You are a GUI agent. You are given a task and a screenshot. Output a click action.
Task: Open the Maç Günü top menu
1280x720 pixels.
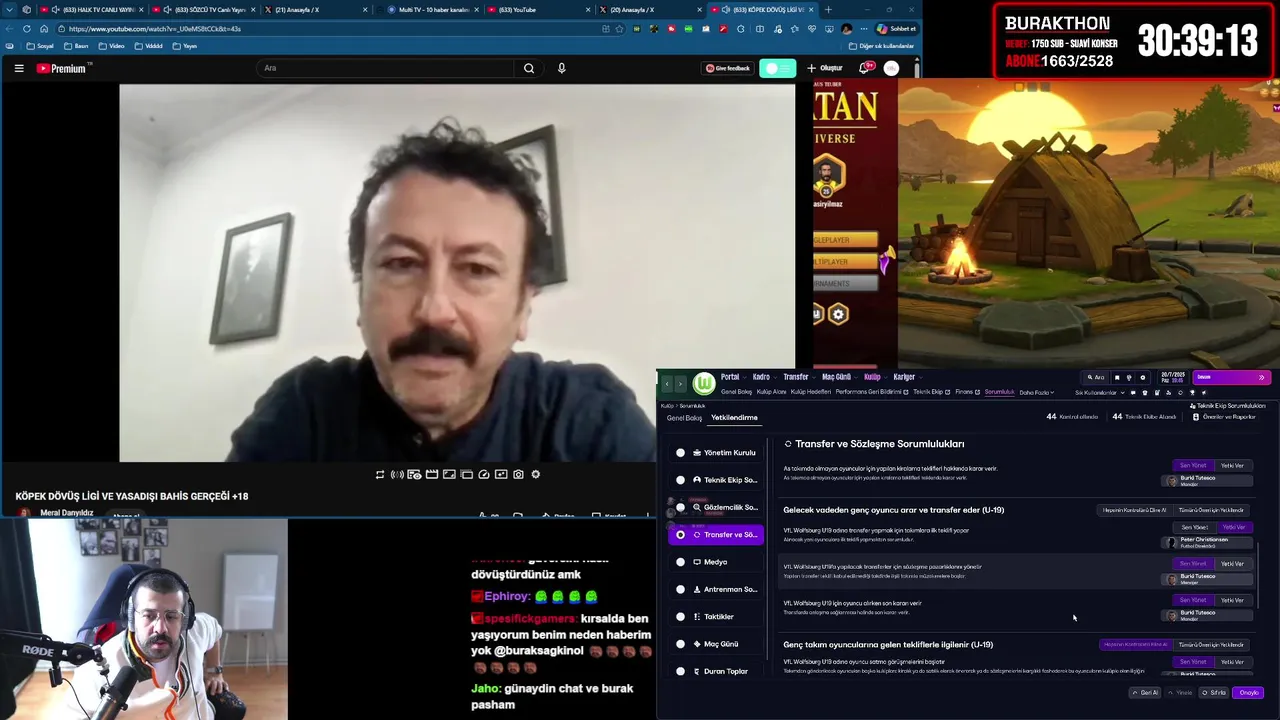tap(836, 377)
